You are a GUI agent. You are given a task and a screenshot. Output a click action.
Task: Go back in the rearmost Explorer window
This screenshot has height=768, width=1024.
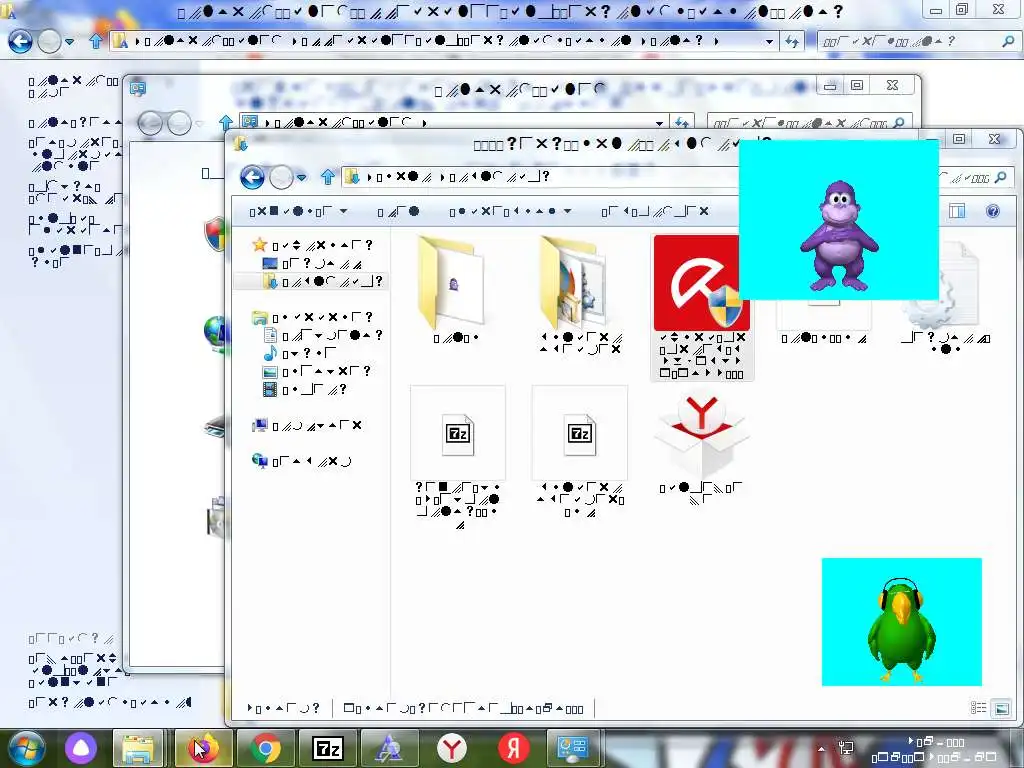tap(20, 41)
